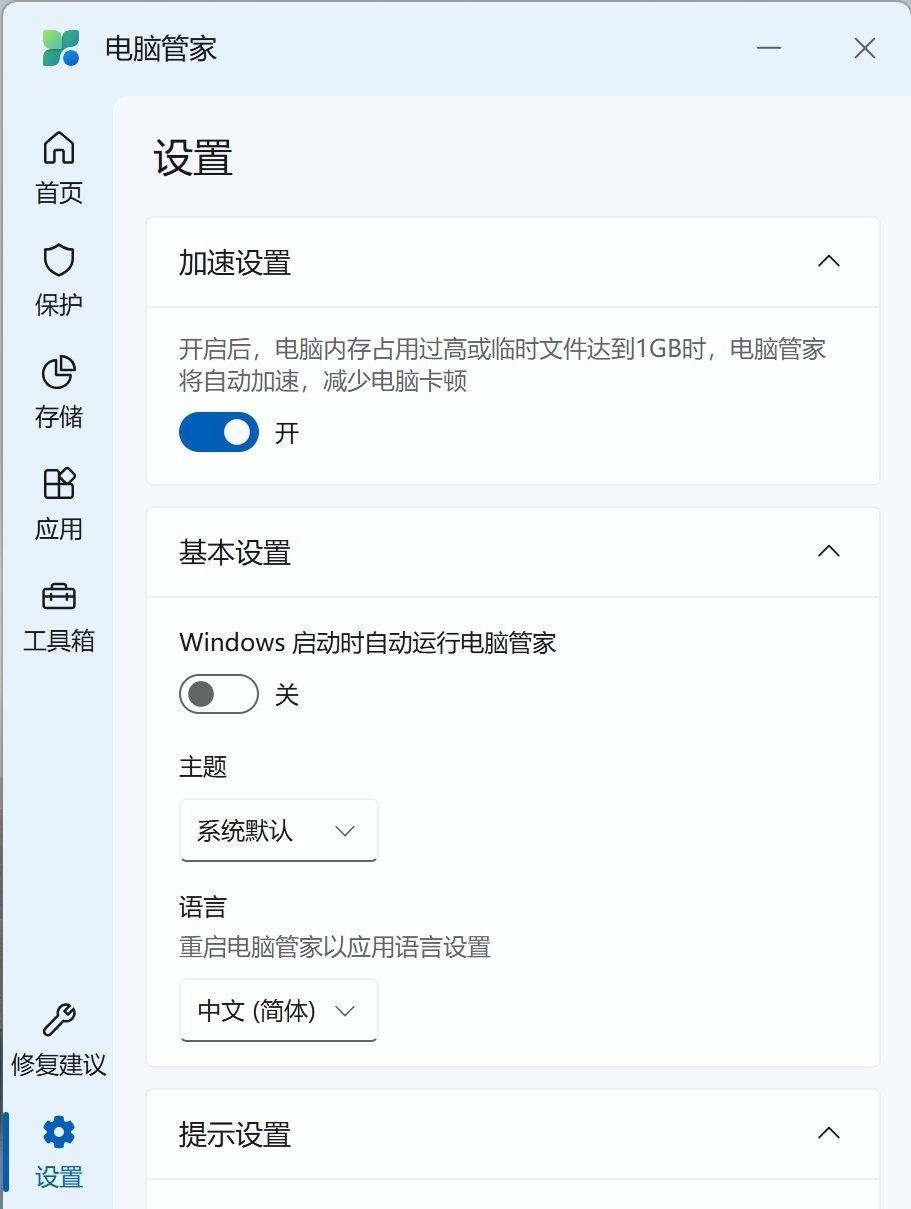This screenshot has width=911, height=1209.
Task: Click the 设置 page title
Action: point(193,159)
